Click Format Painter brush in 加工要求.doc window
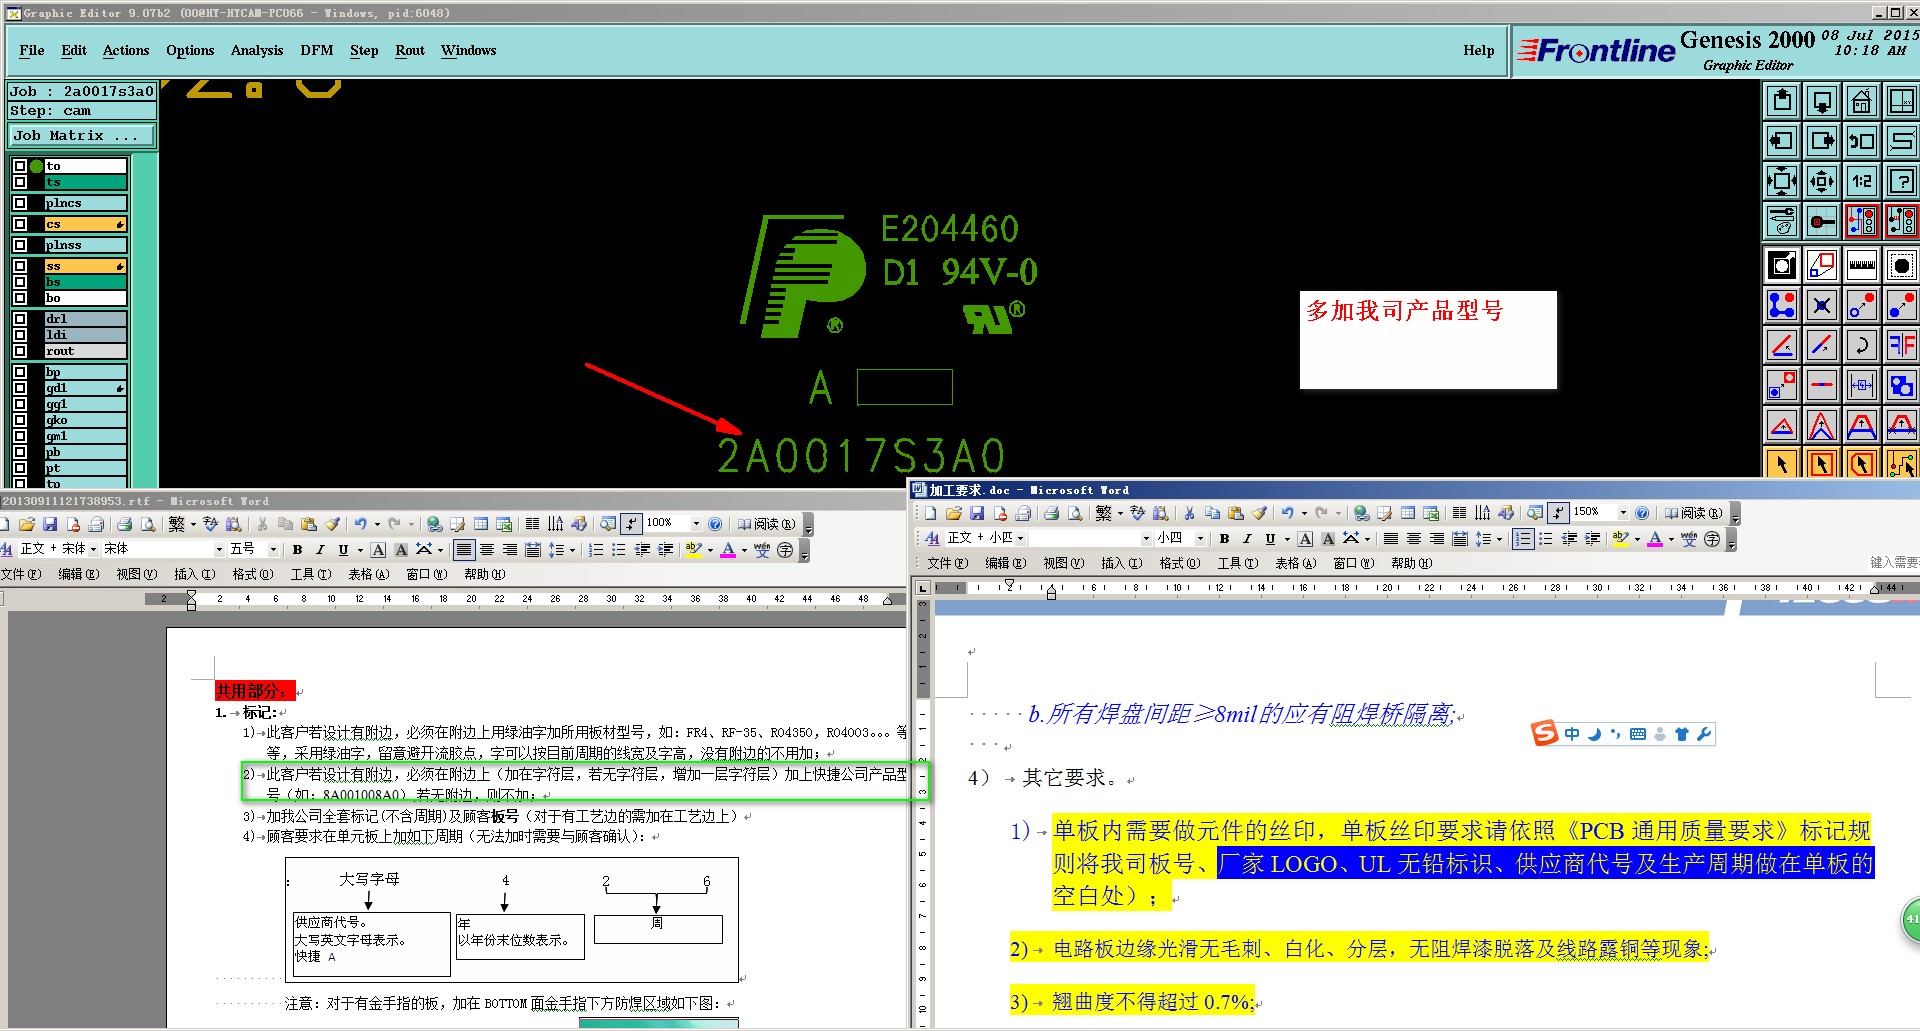1920x1031 pixels. point(1259,513)
